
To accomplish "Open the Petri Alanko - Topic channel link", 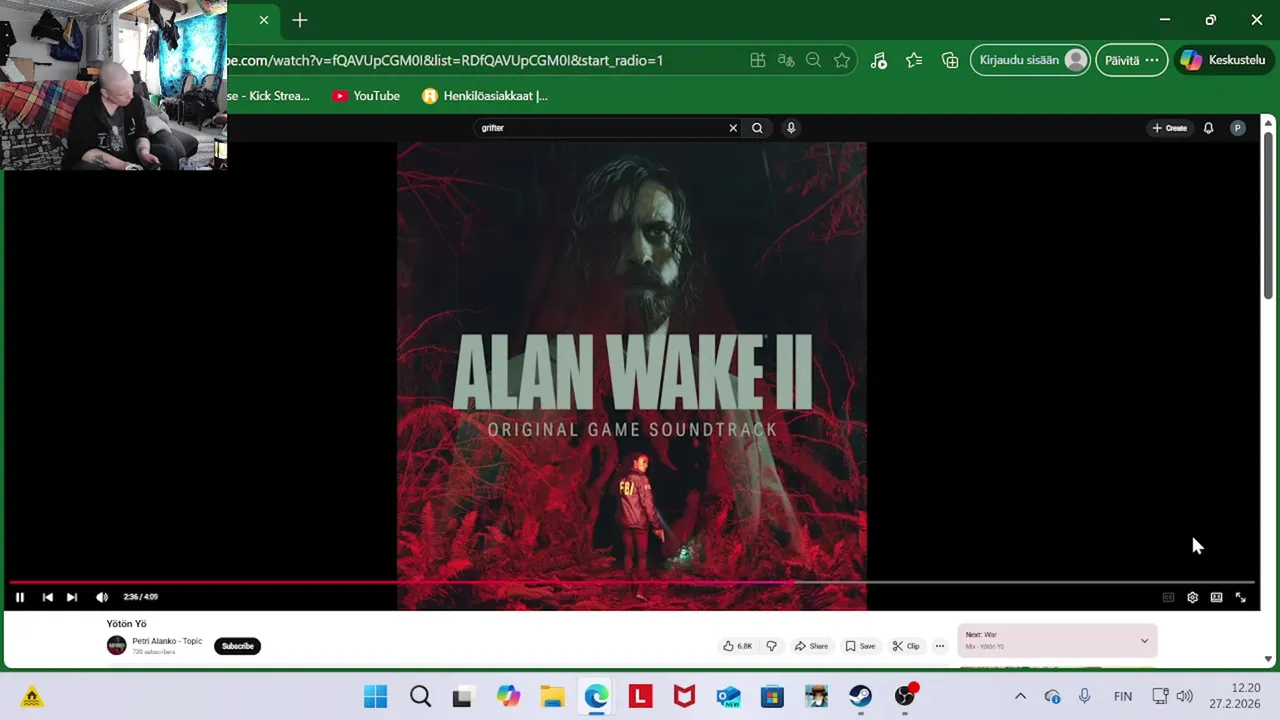I will coord(167,641).
